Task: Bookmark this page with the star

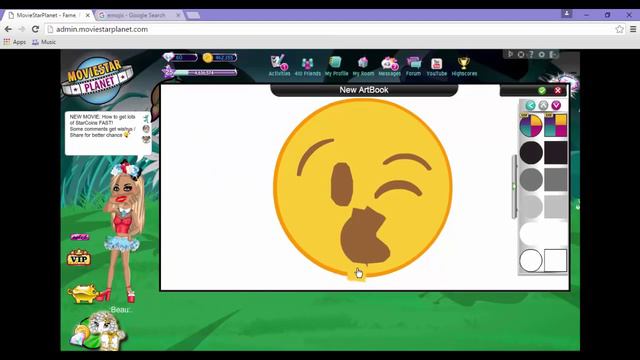Action: 619,29
